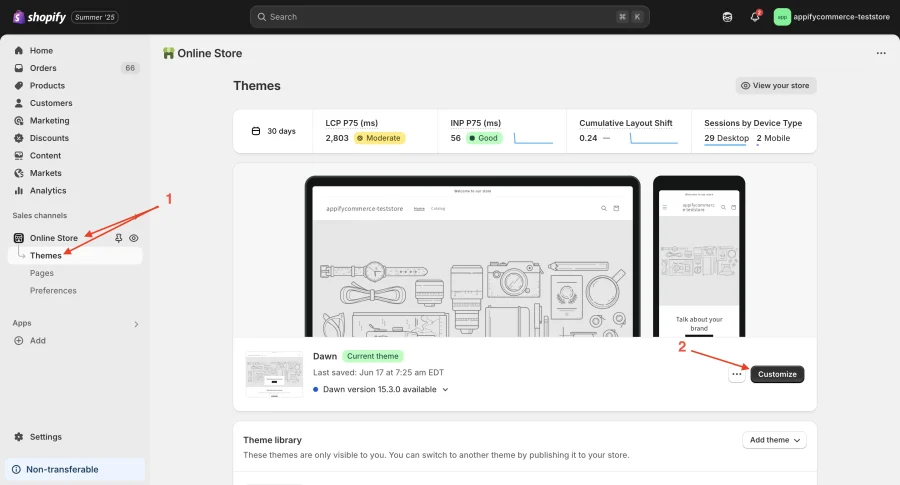The width and height of the screenshot is (900, 485).
Task: Open Dawn theme three-dot actions menu
Action: point(736,374)
